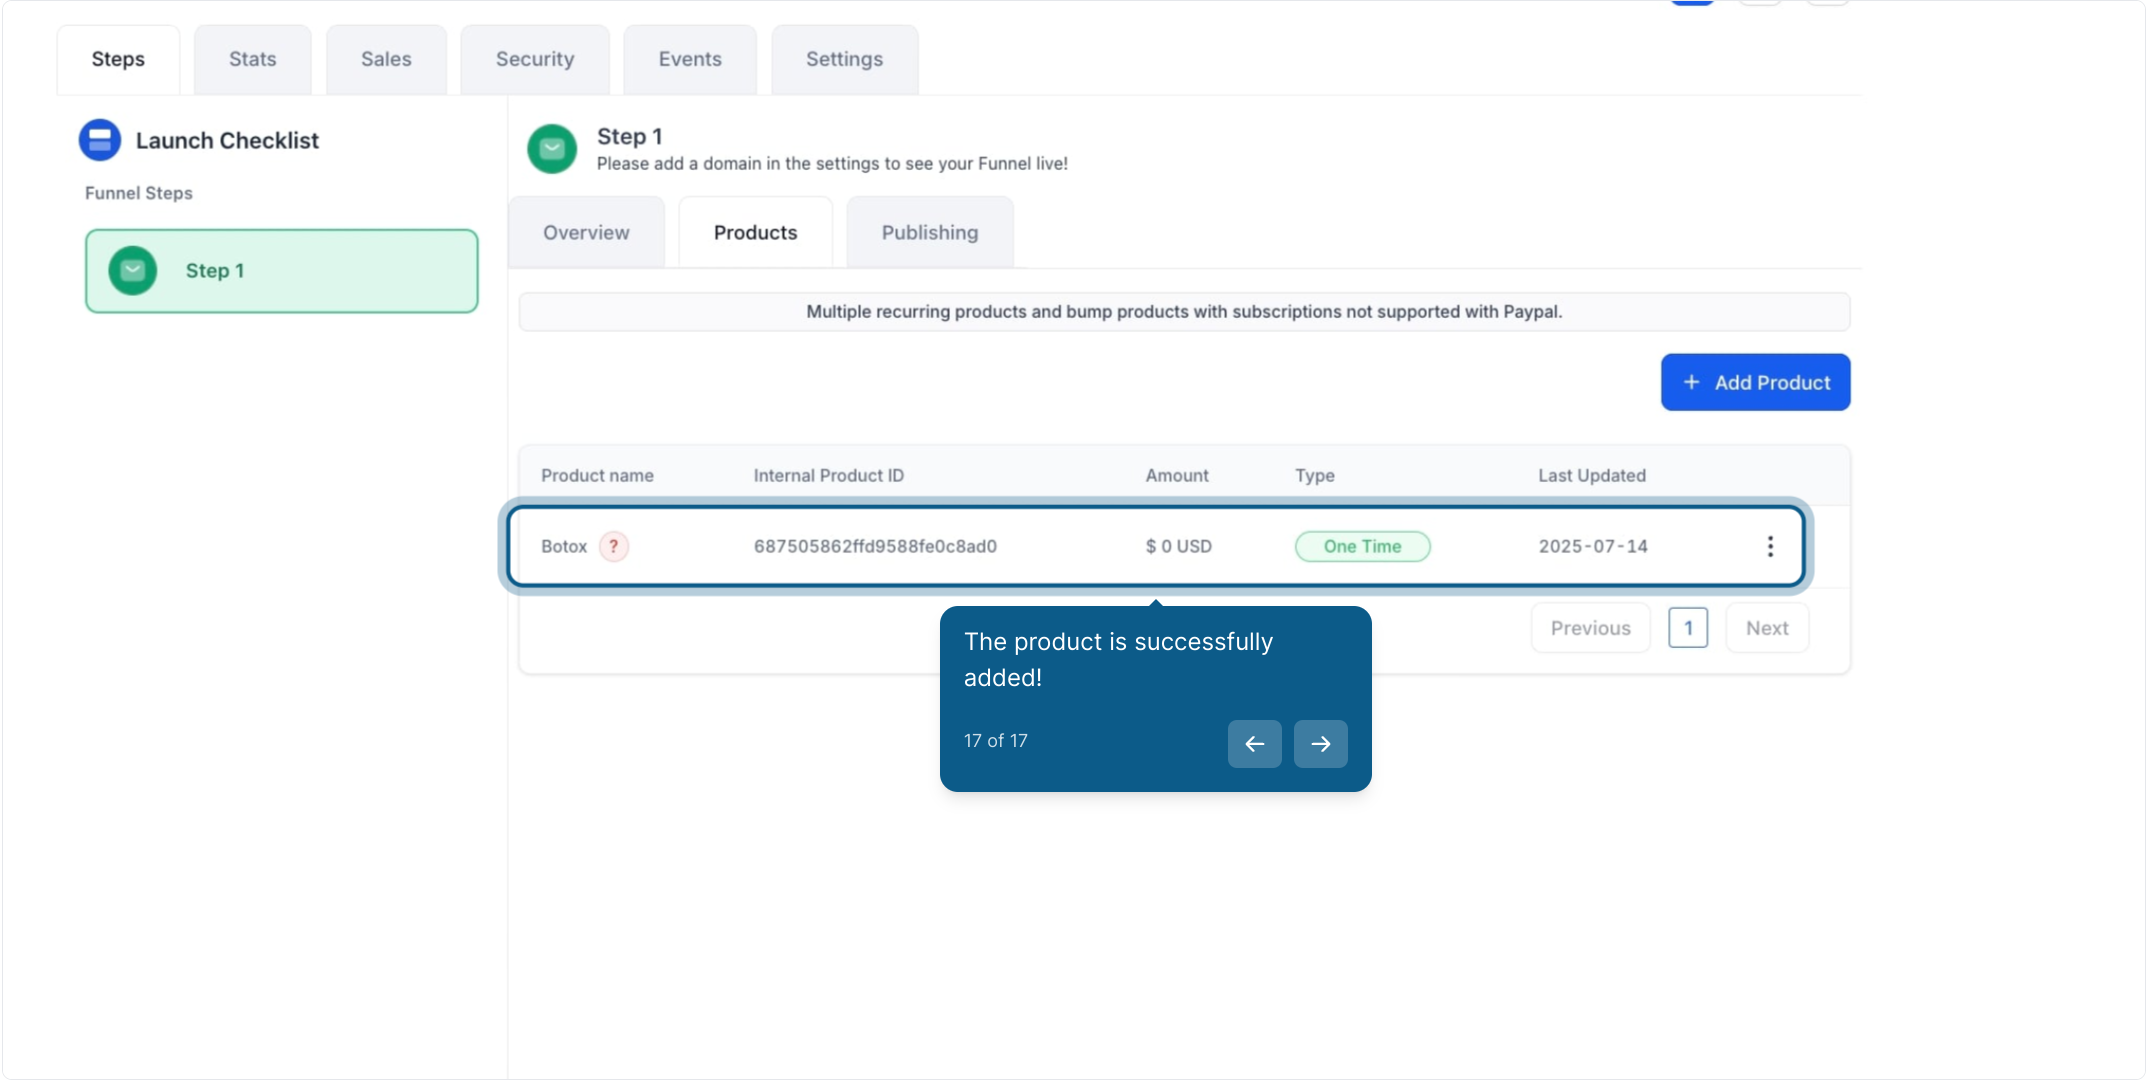The width and height of the screenshot is (2148, 1080).
Task: Click the question mark icon beside Botox
Action: click(x=614, y=546)
